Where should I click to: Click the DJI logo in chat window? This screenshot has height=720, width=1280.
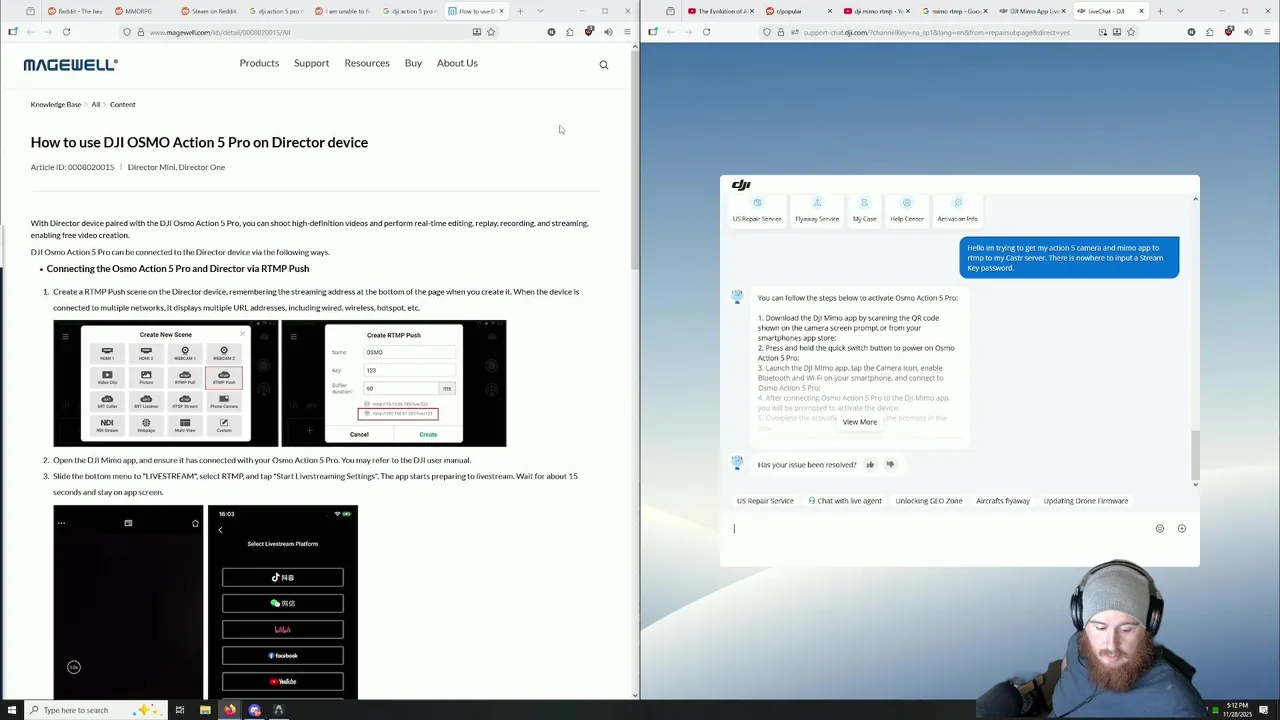click(741, 185)
